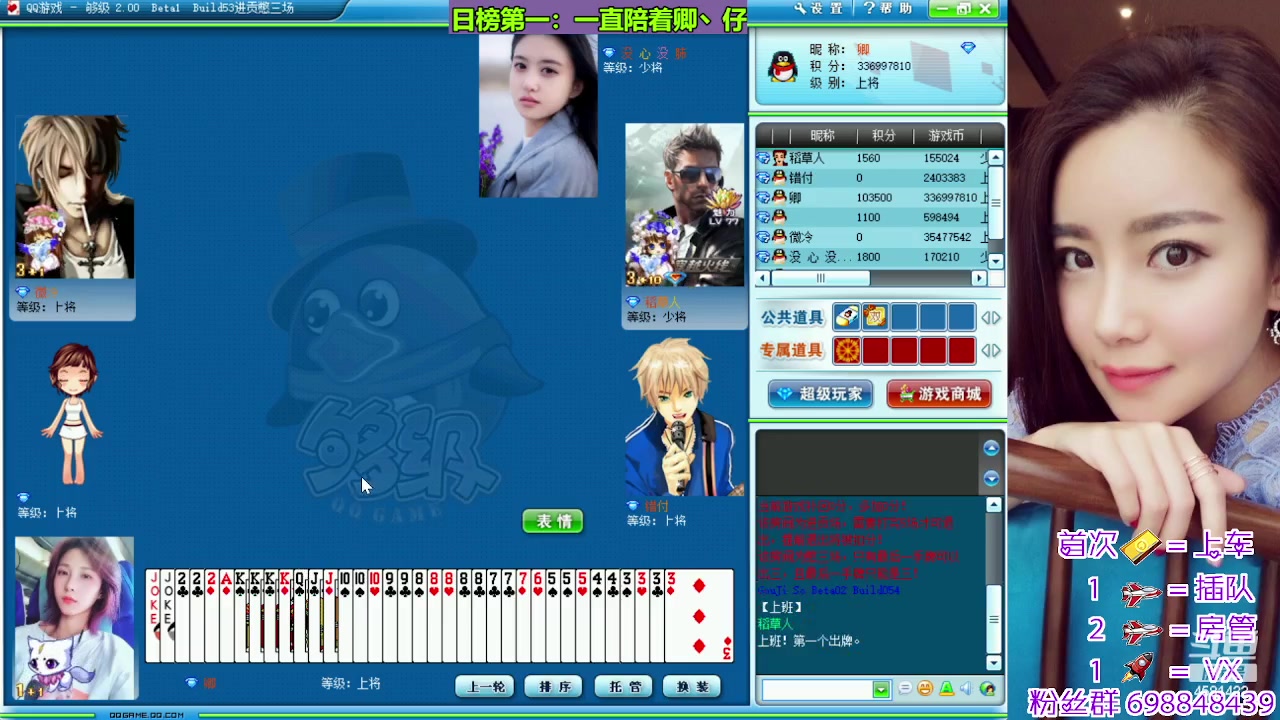Click your own photo avatar at bottom left
Image resolution: width=1280 pixels, height=720 pixels.
[74, 618]
